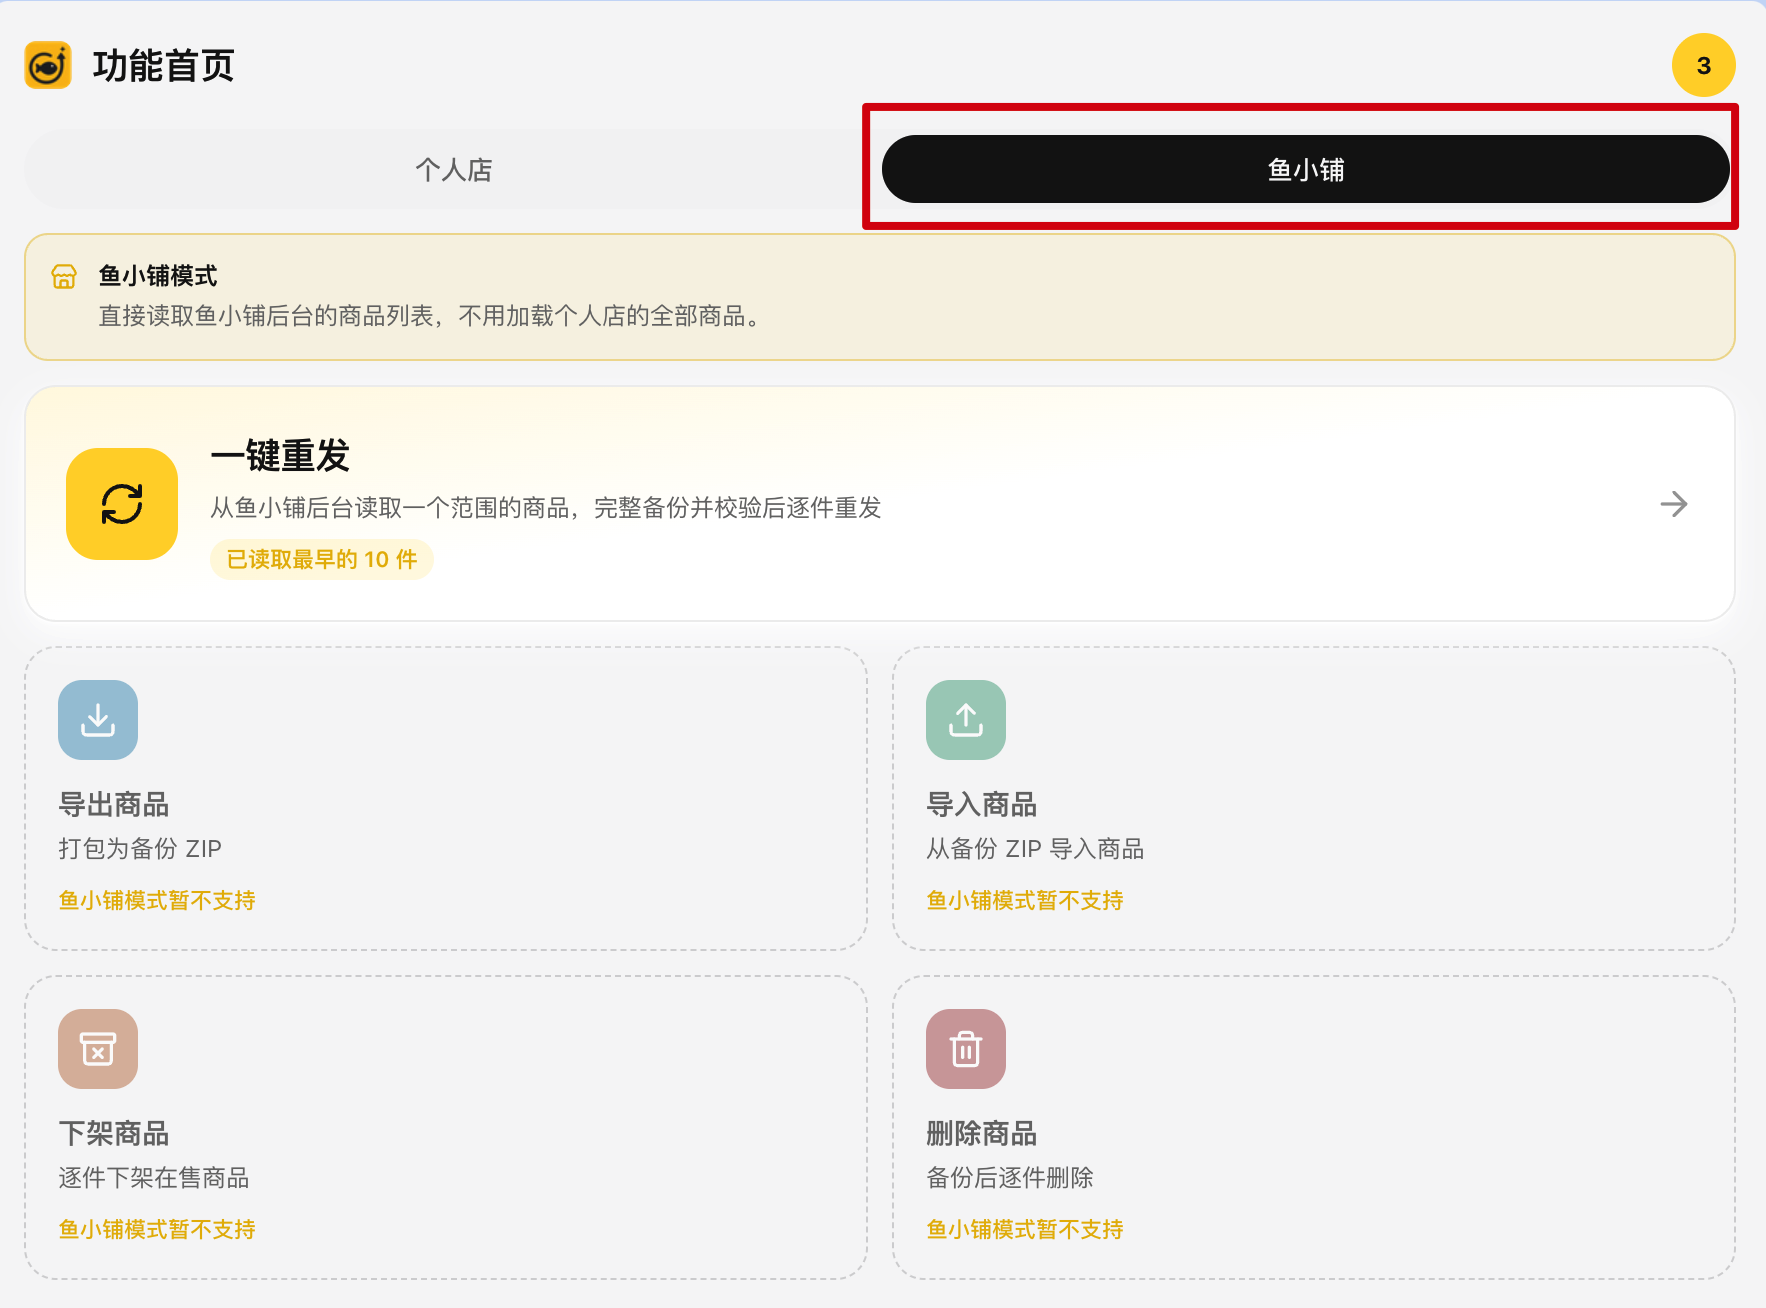Image resolution: width=1766 pixels, height=1308 pixels.
Task: Click the text 逐件下架在售商品
Action: (154, 1178)
